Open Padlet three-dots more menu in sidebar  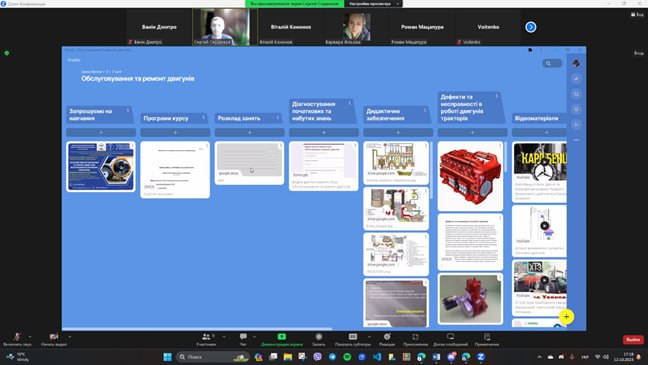click(x=576, y=140)
